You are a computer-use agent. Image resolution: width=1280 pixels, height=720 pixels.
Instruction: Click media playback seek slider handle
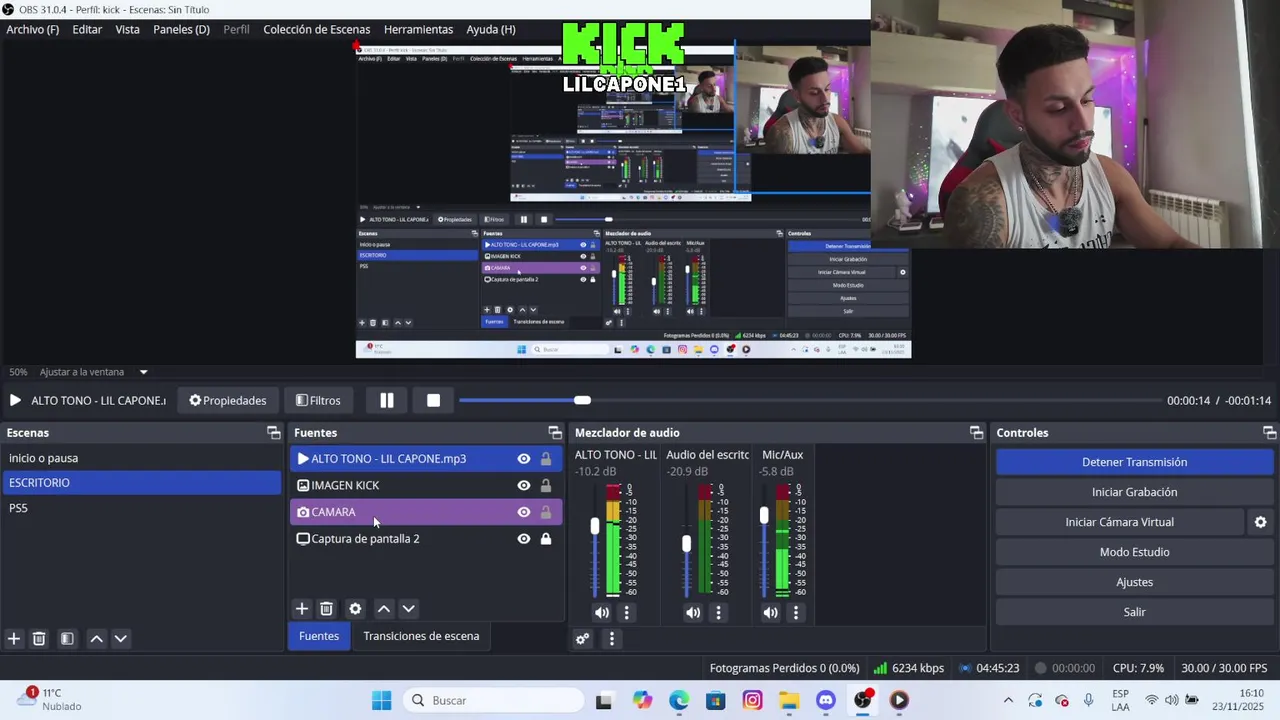(x=582, y=400)
